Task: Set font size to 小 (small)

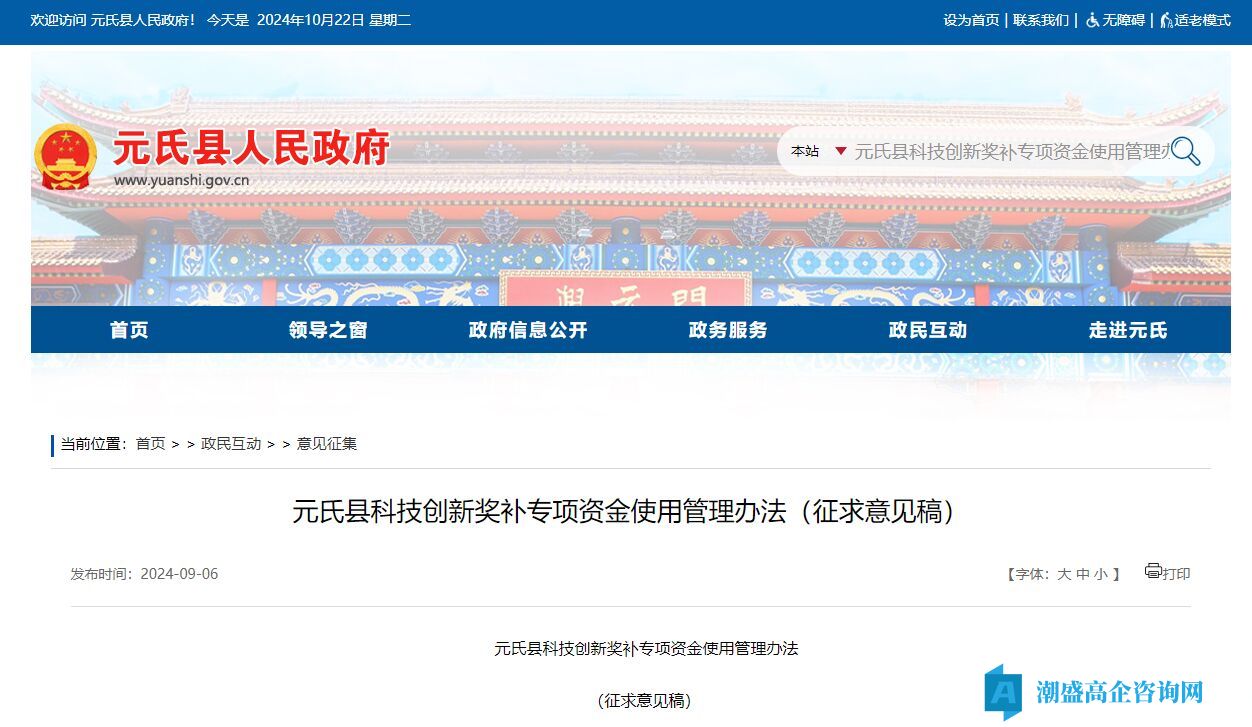Action: 1100,574
